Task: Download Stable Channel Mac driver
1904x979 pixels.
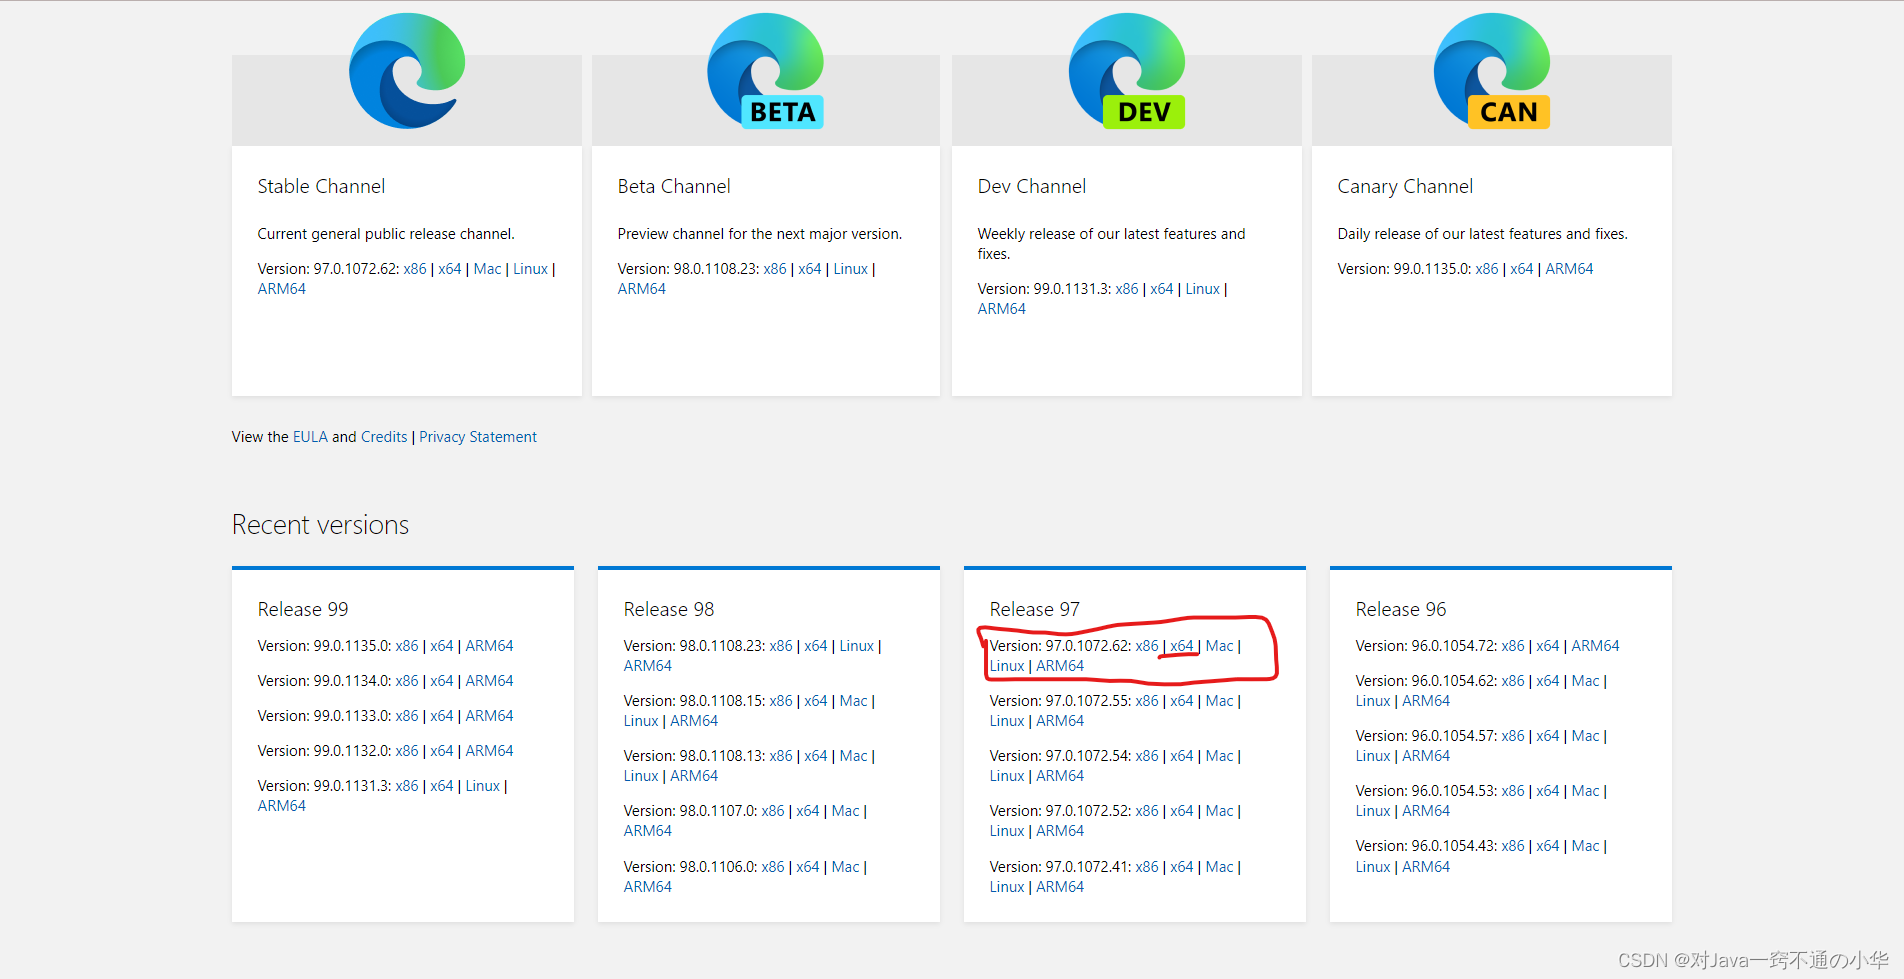Action: [488, 269]
